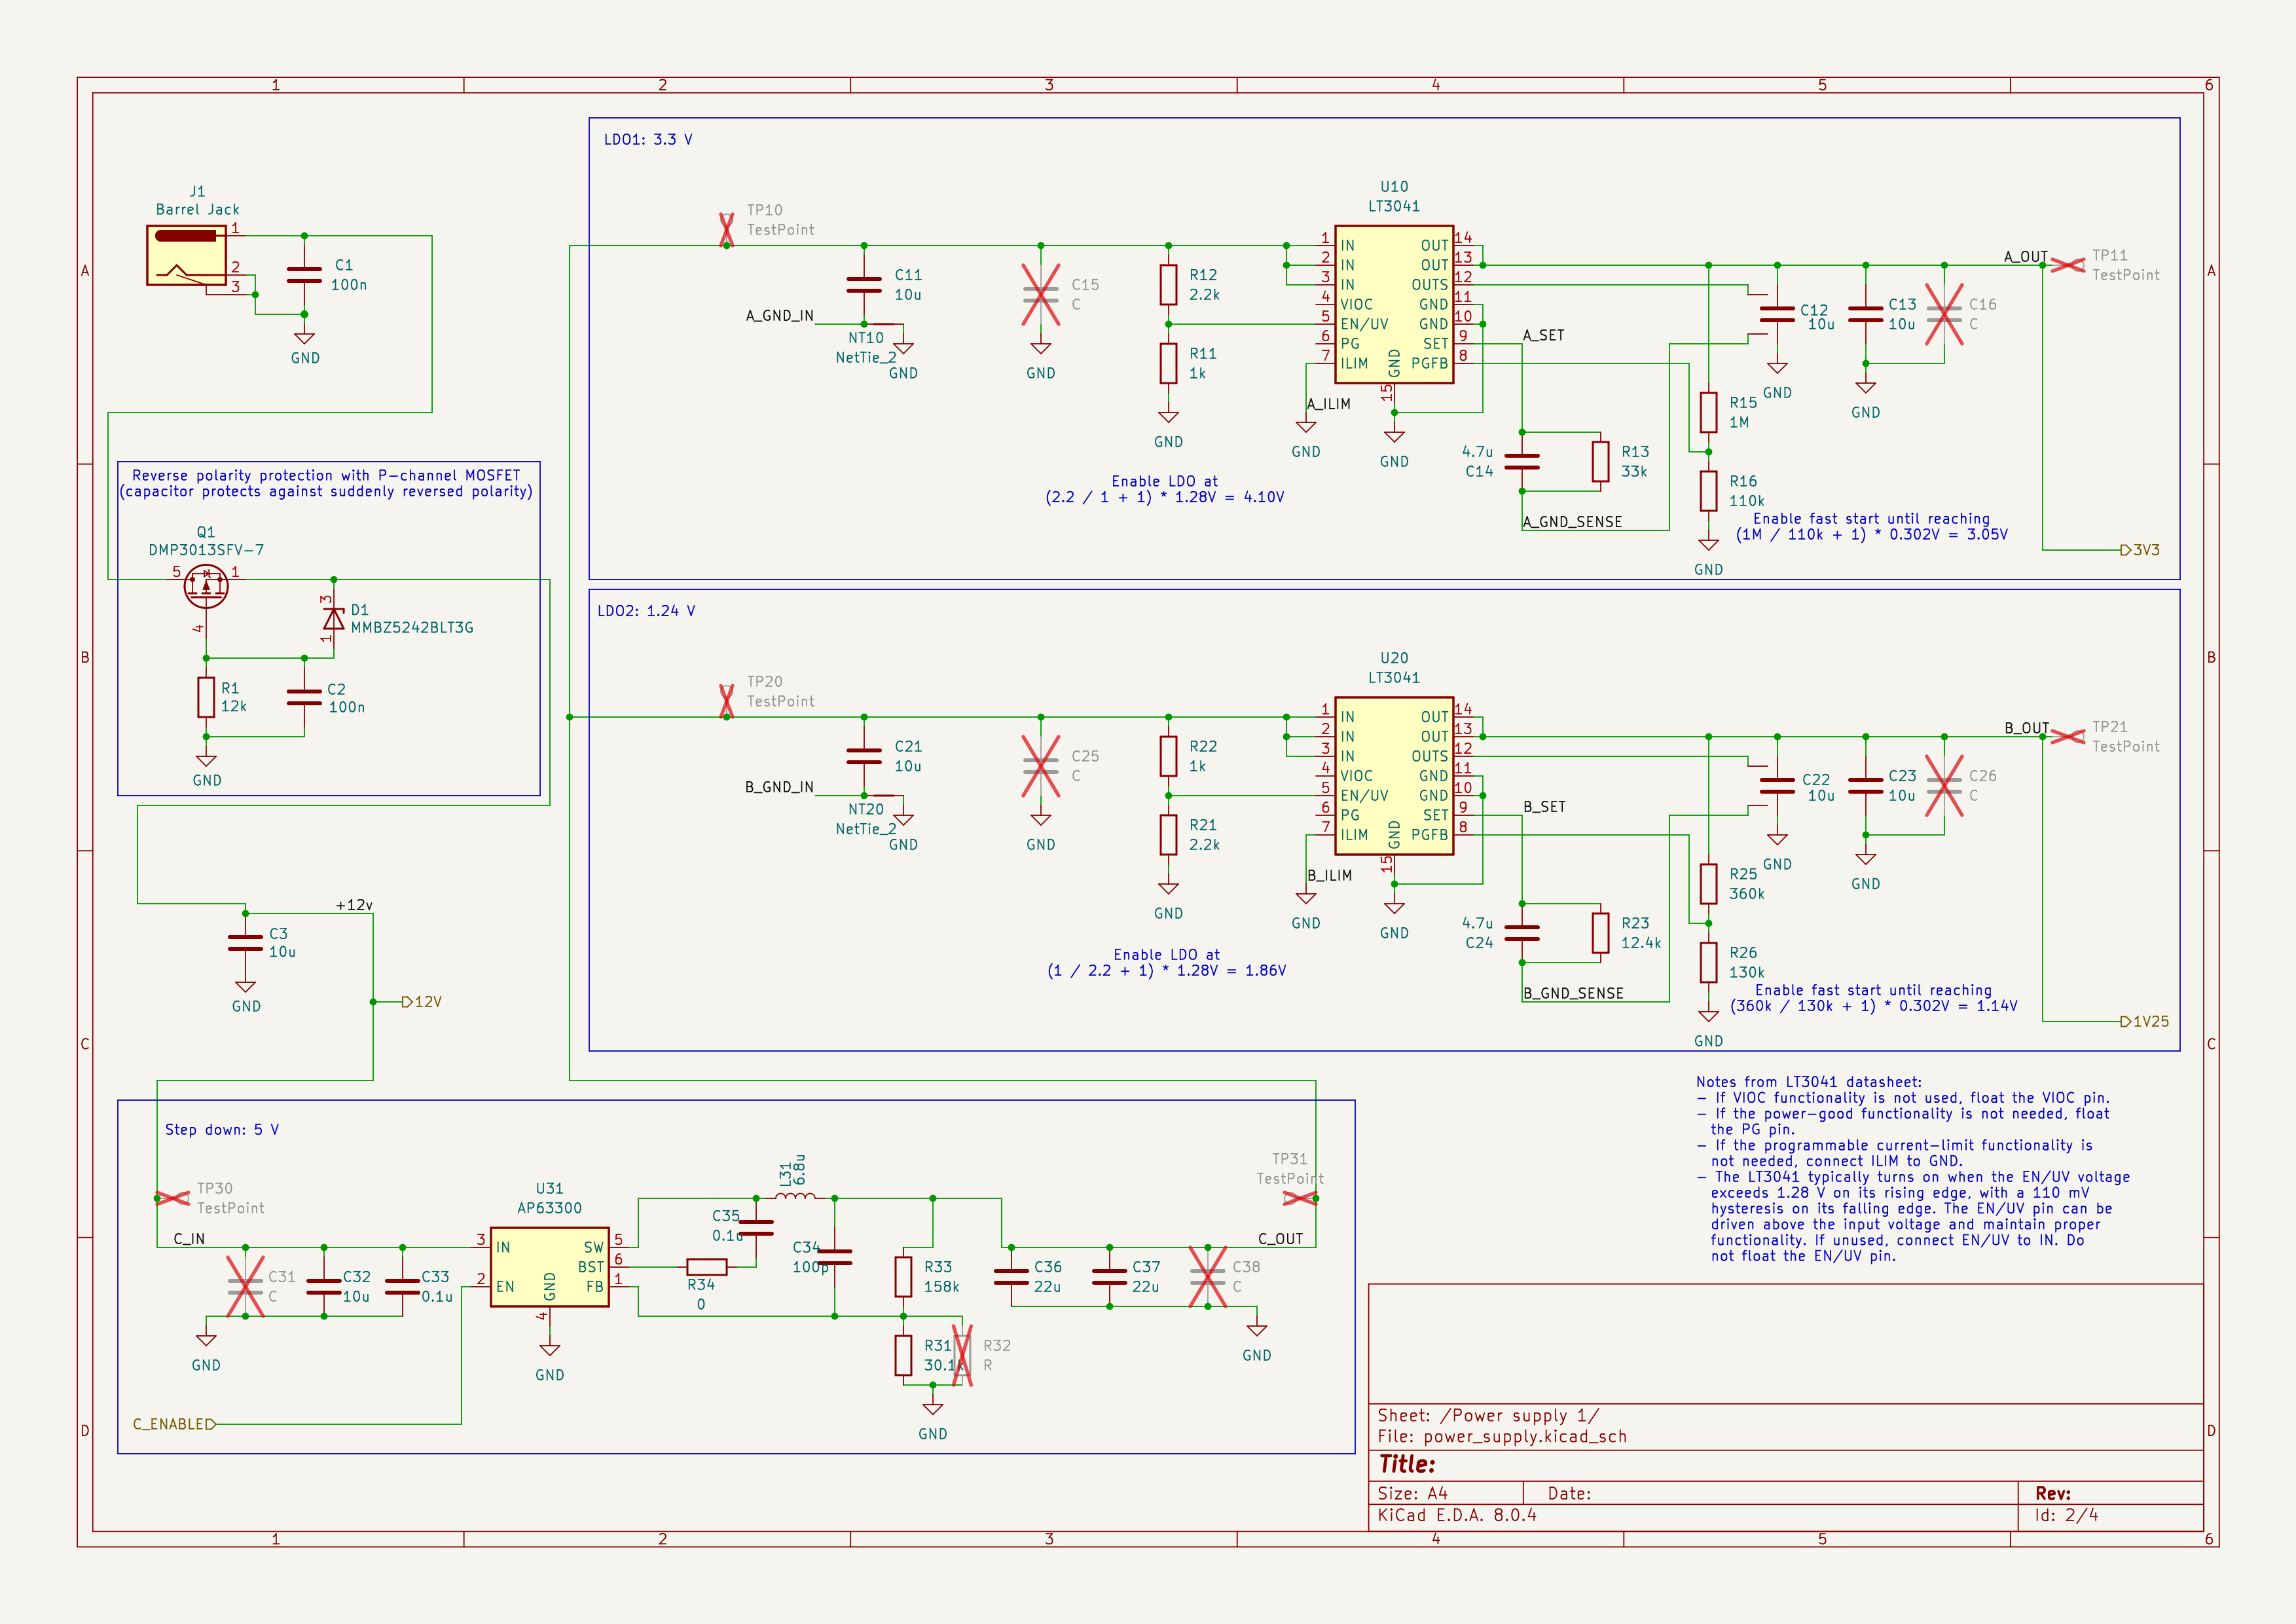Click the U31 AP63300 converter symbol
The image size is (2296, 1624).
tap(549, 1267)
